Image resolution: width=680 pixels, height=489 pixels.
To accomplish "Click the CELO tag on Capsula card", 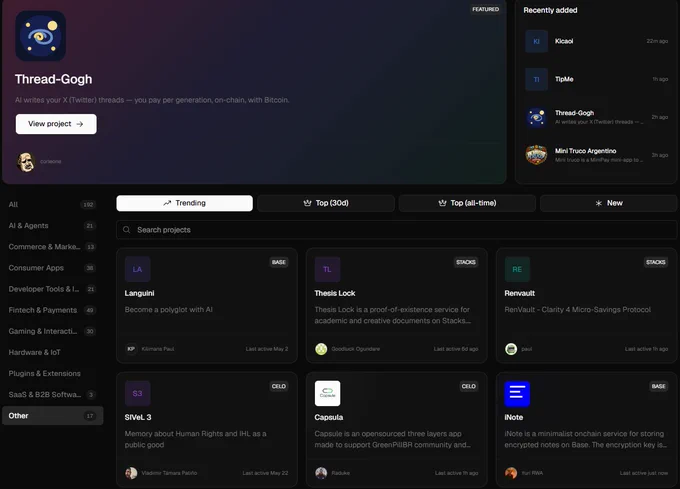I will (x=468, y=386).
